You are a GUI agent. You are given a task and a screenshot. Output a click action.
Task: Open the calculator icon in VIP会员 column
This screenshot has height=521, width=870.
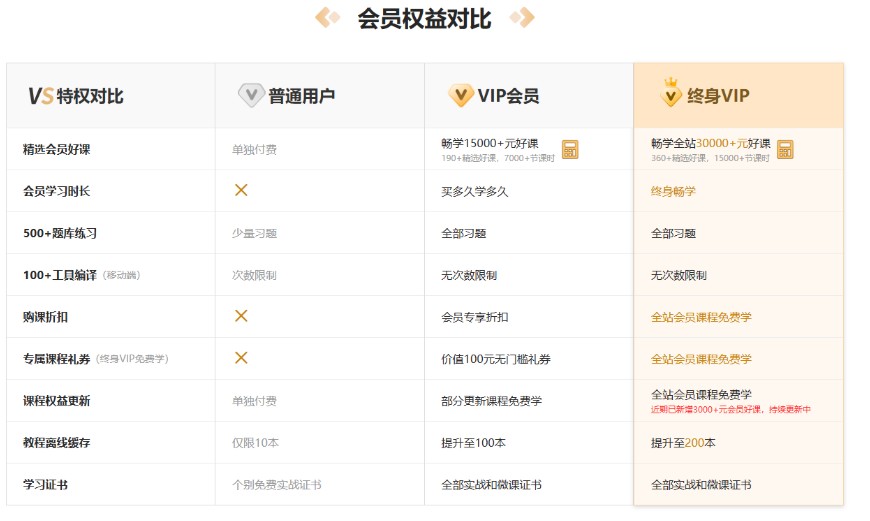pos(570,150)
